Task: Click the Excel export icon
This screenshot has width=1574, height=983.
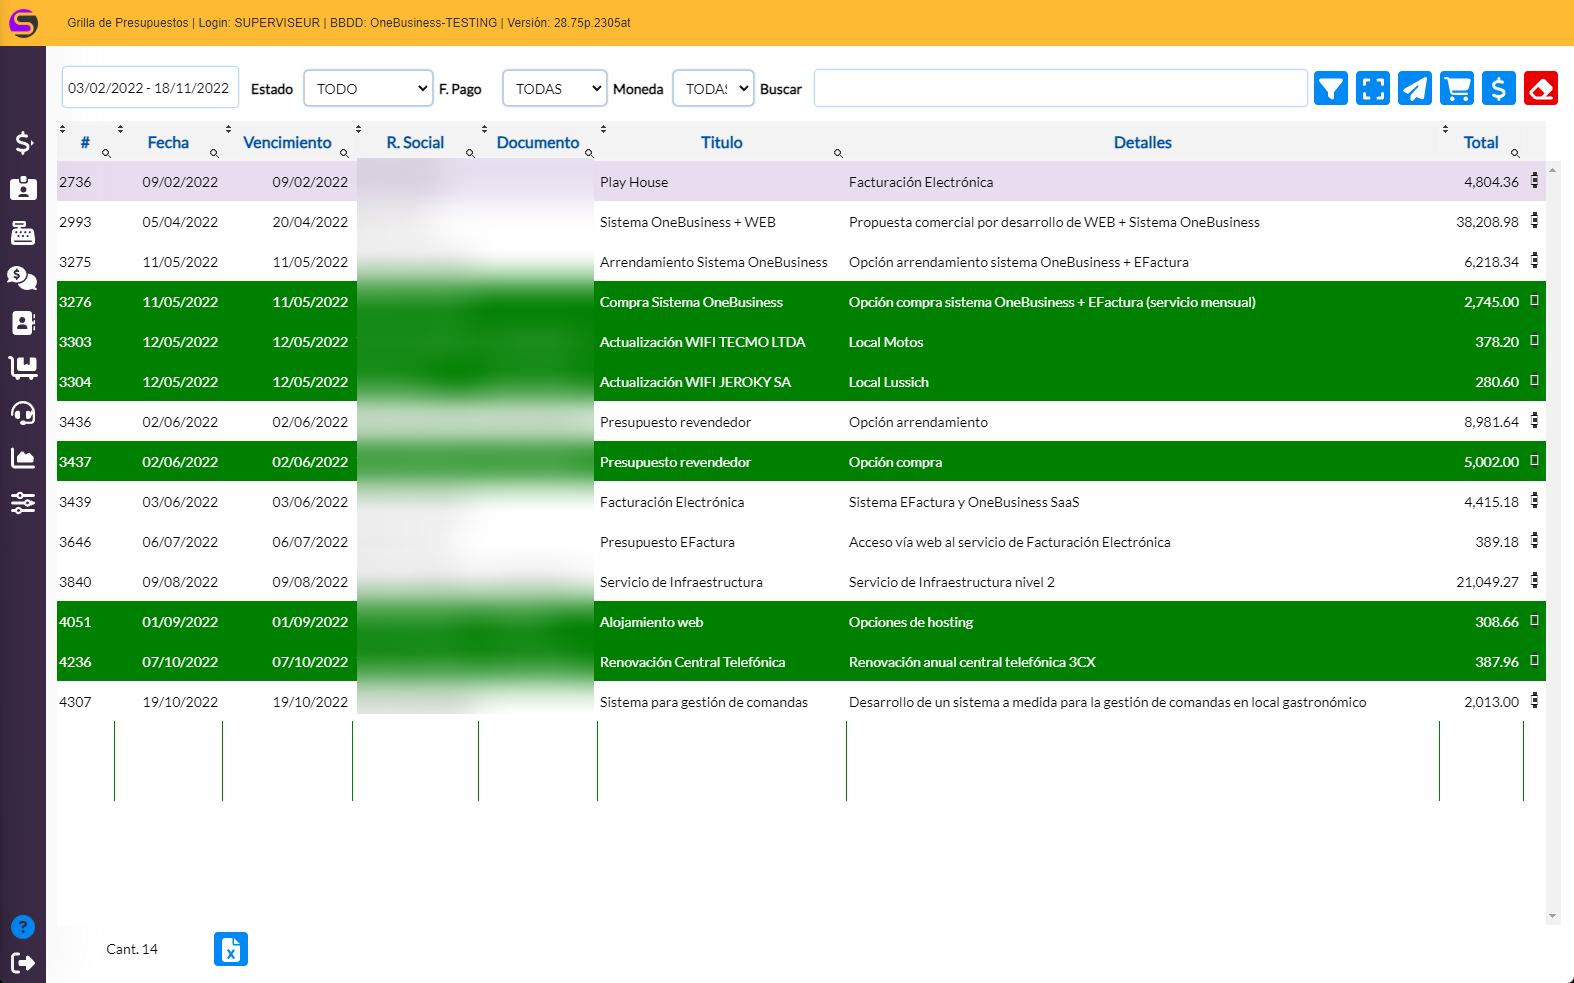Action: click(x=230, y=949)
